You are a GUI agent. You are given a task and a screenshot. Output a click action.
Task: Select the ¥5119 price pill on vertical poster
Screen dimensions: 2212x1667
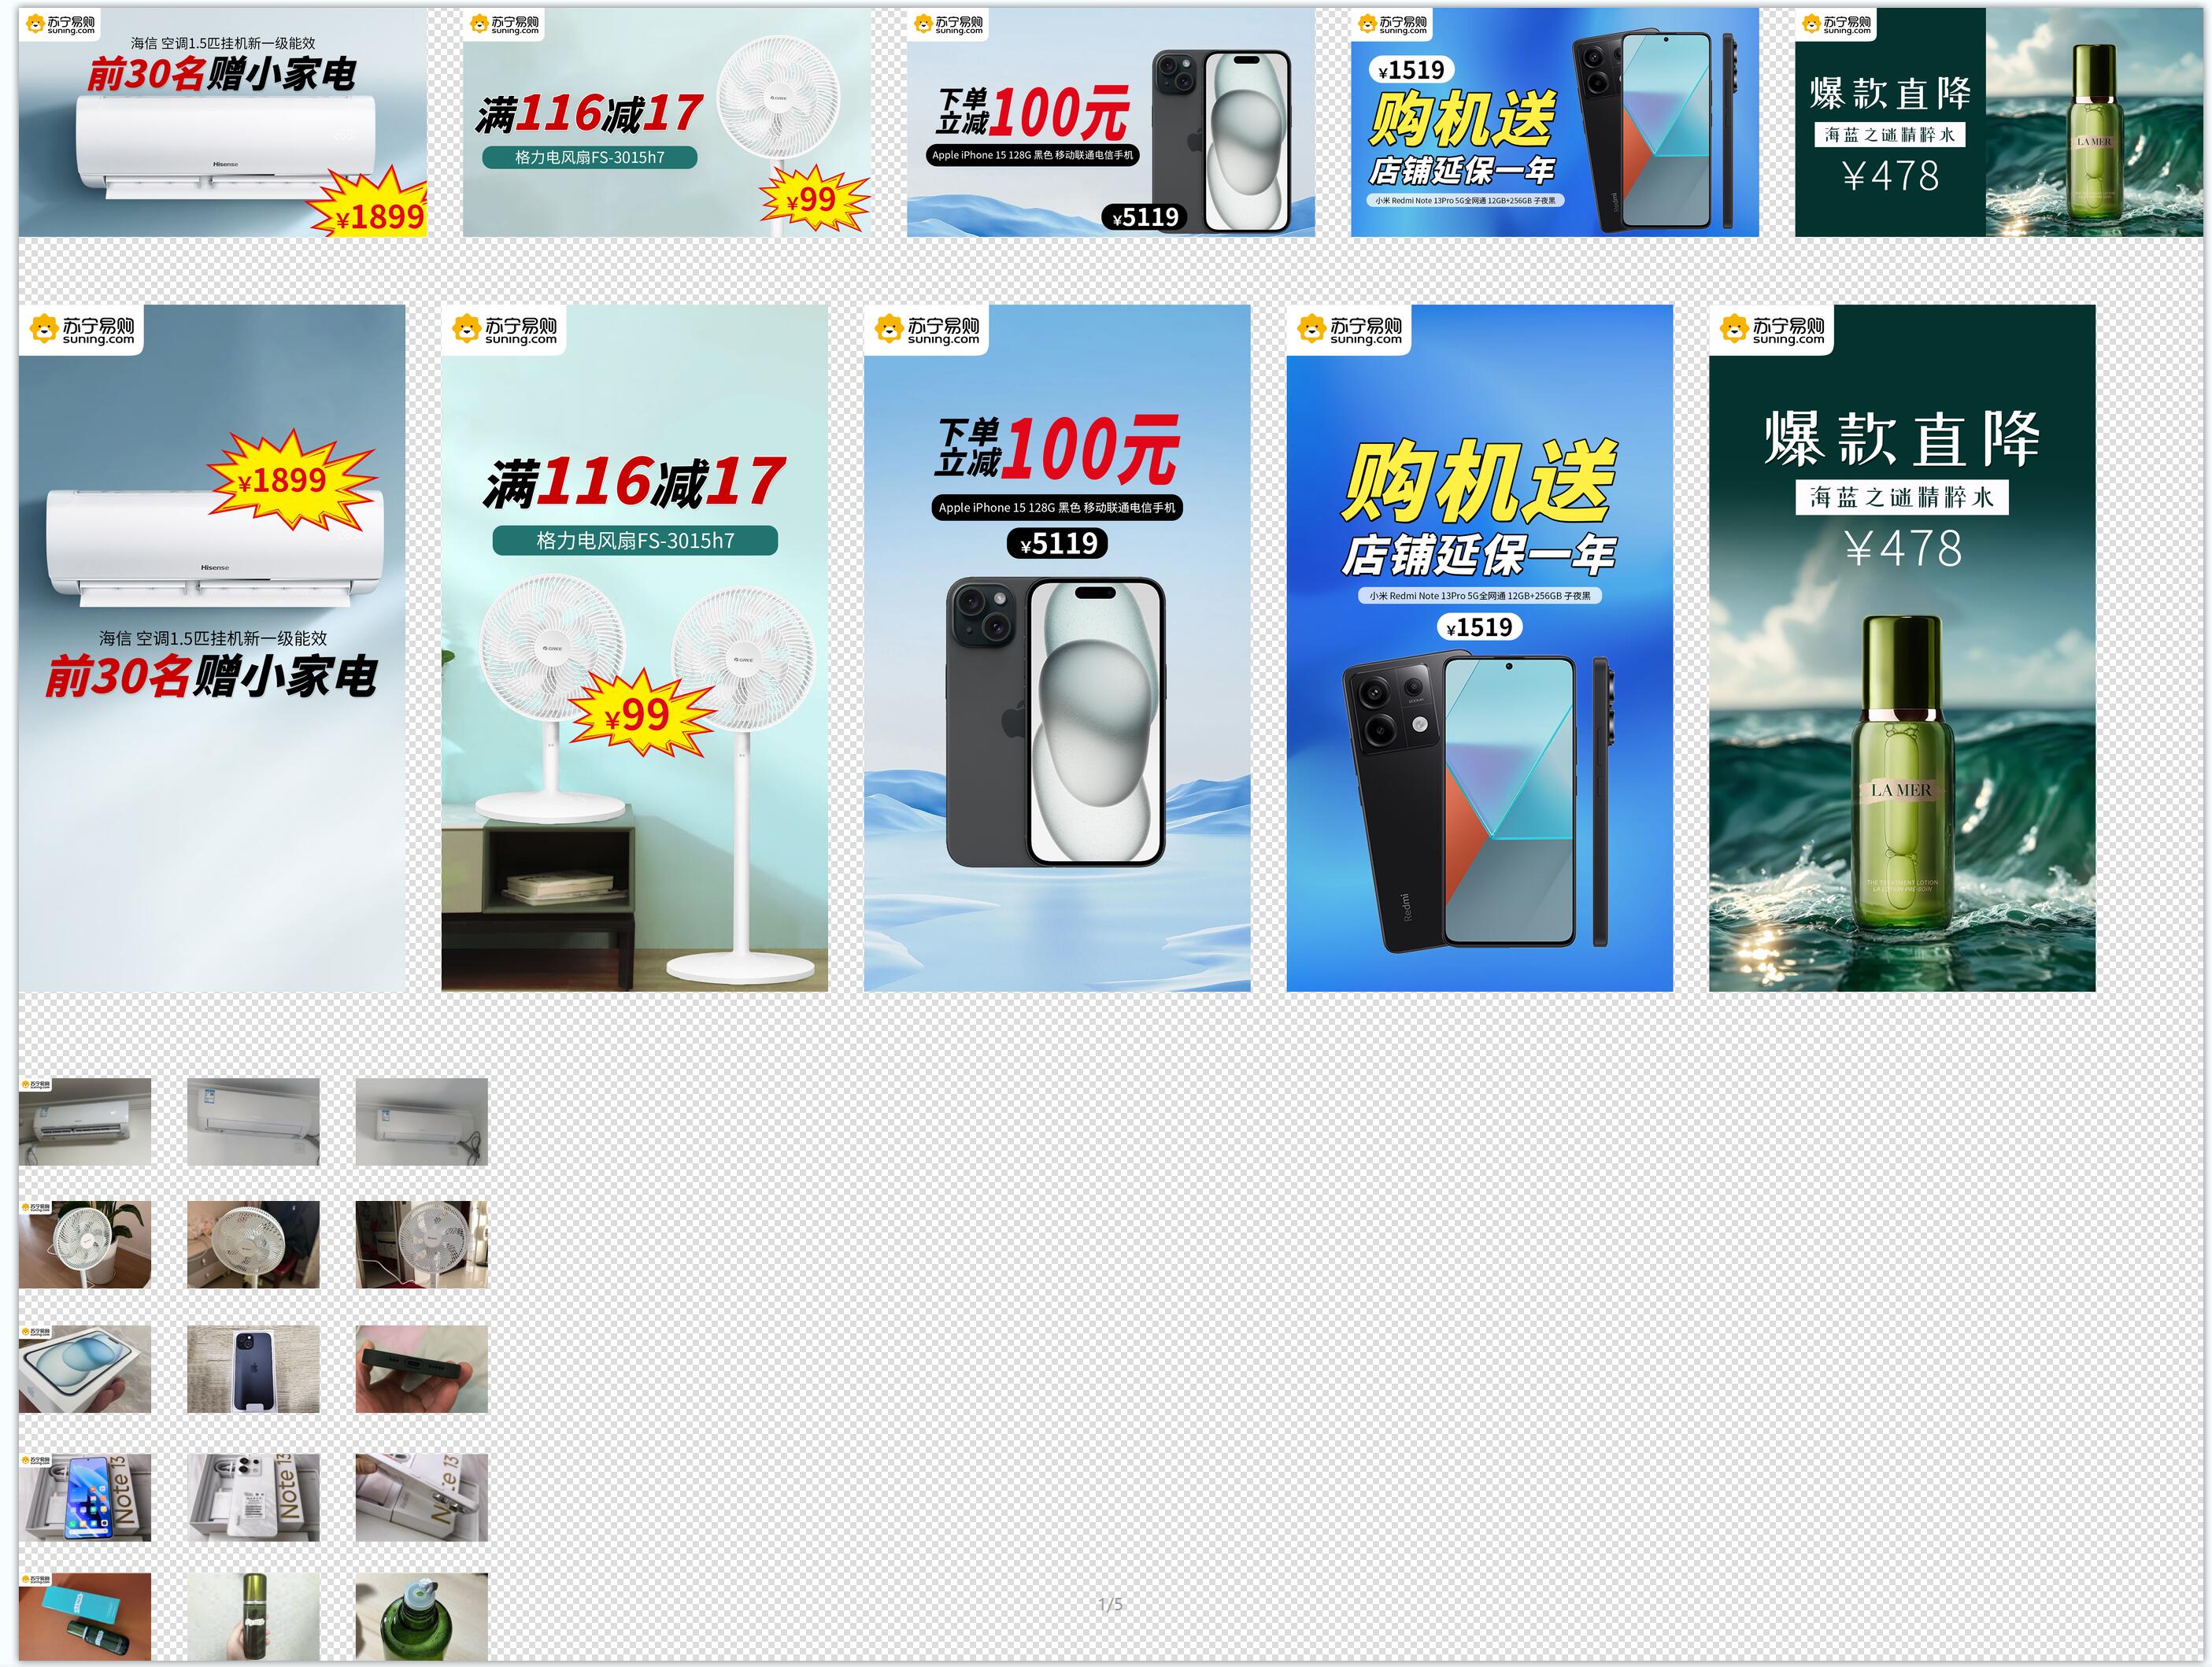click(1057, 543)
